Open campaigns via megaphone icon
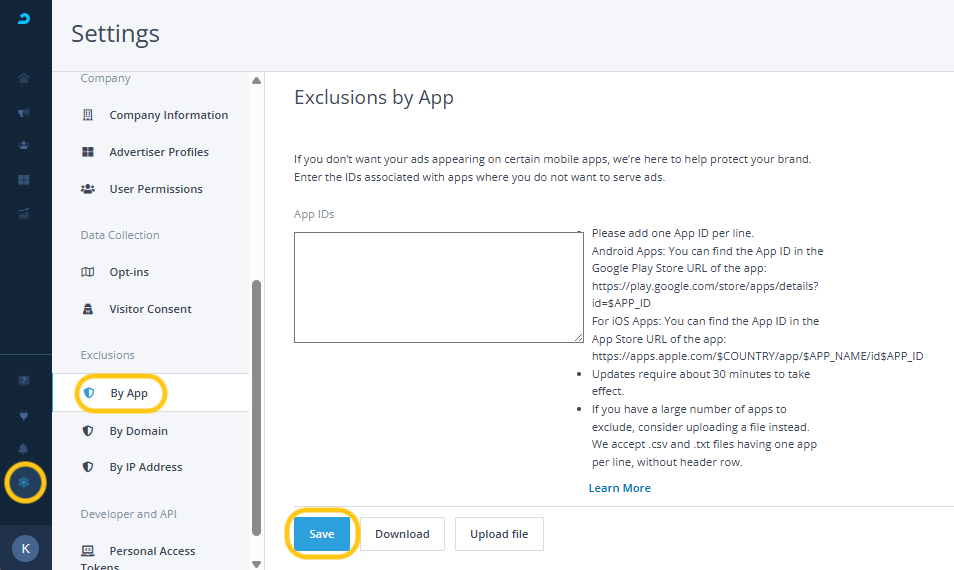 click(x=24, y=112)
